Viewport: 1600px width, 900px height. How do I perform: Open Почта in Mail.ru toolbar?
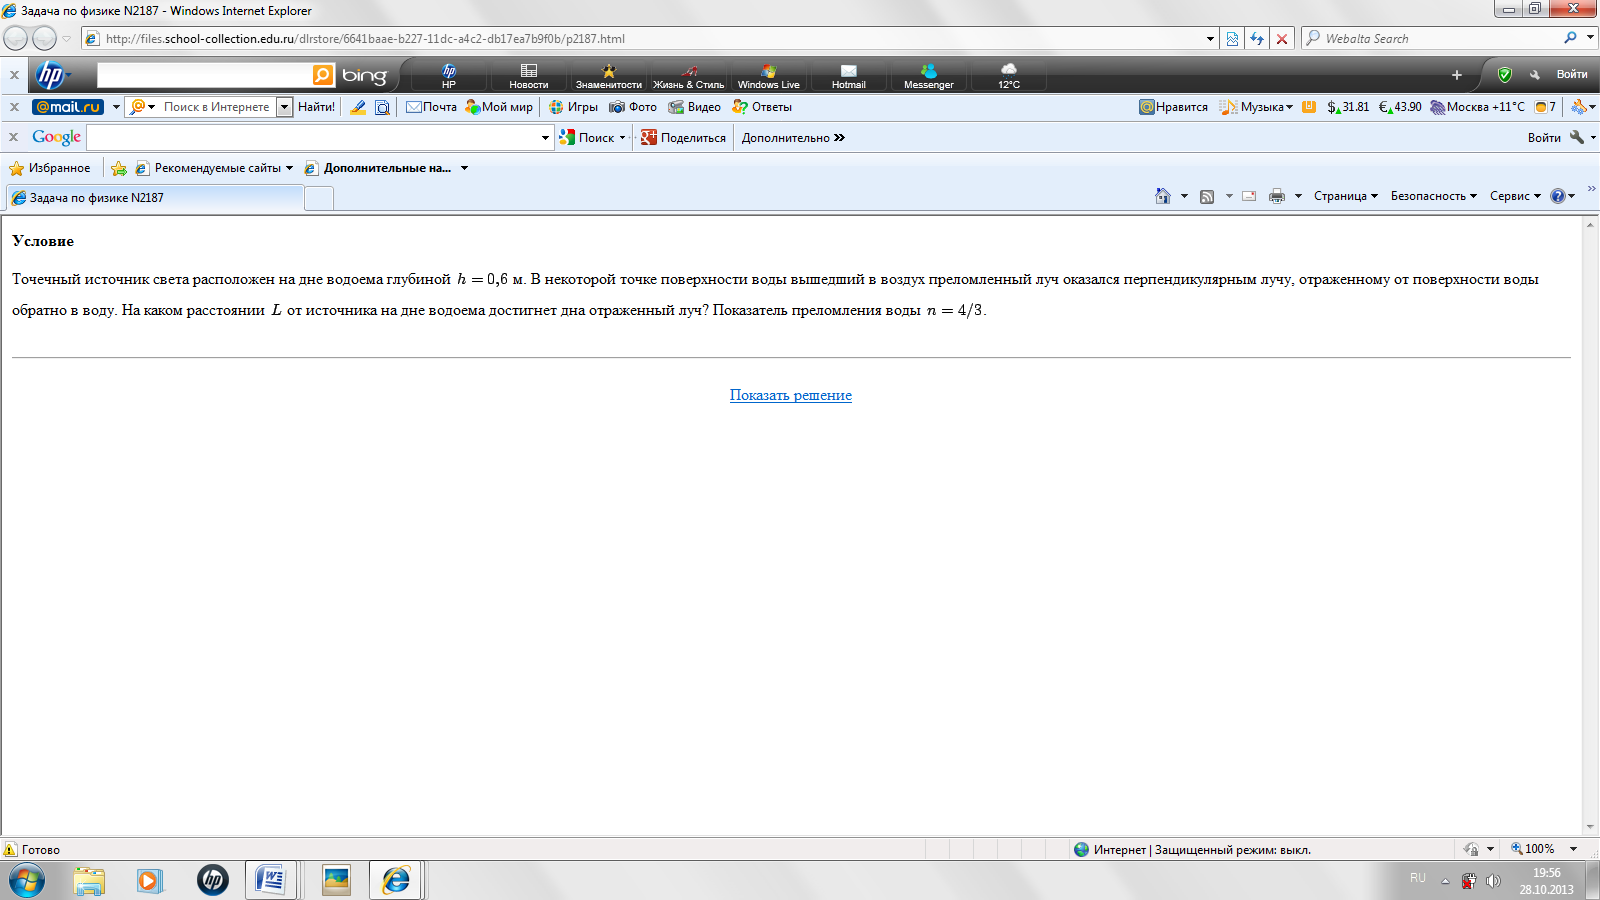click(x=431, y=107)
